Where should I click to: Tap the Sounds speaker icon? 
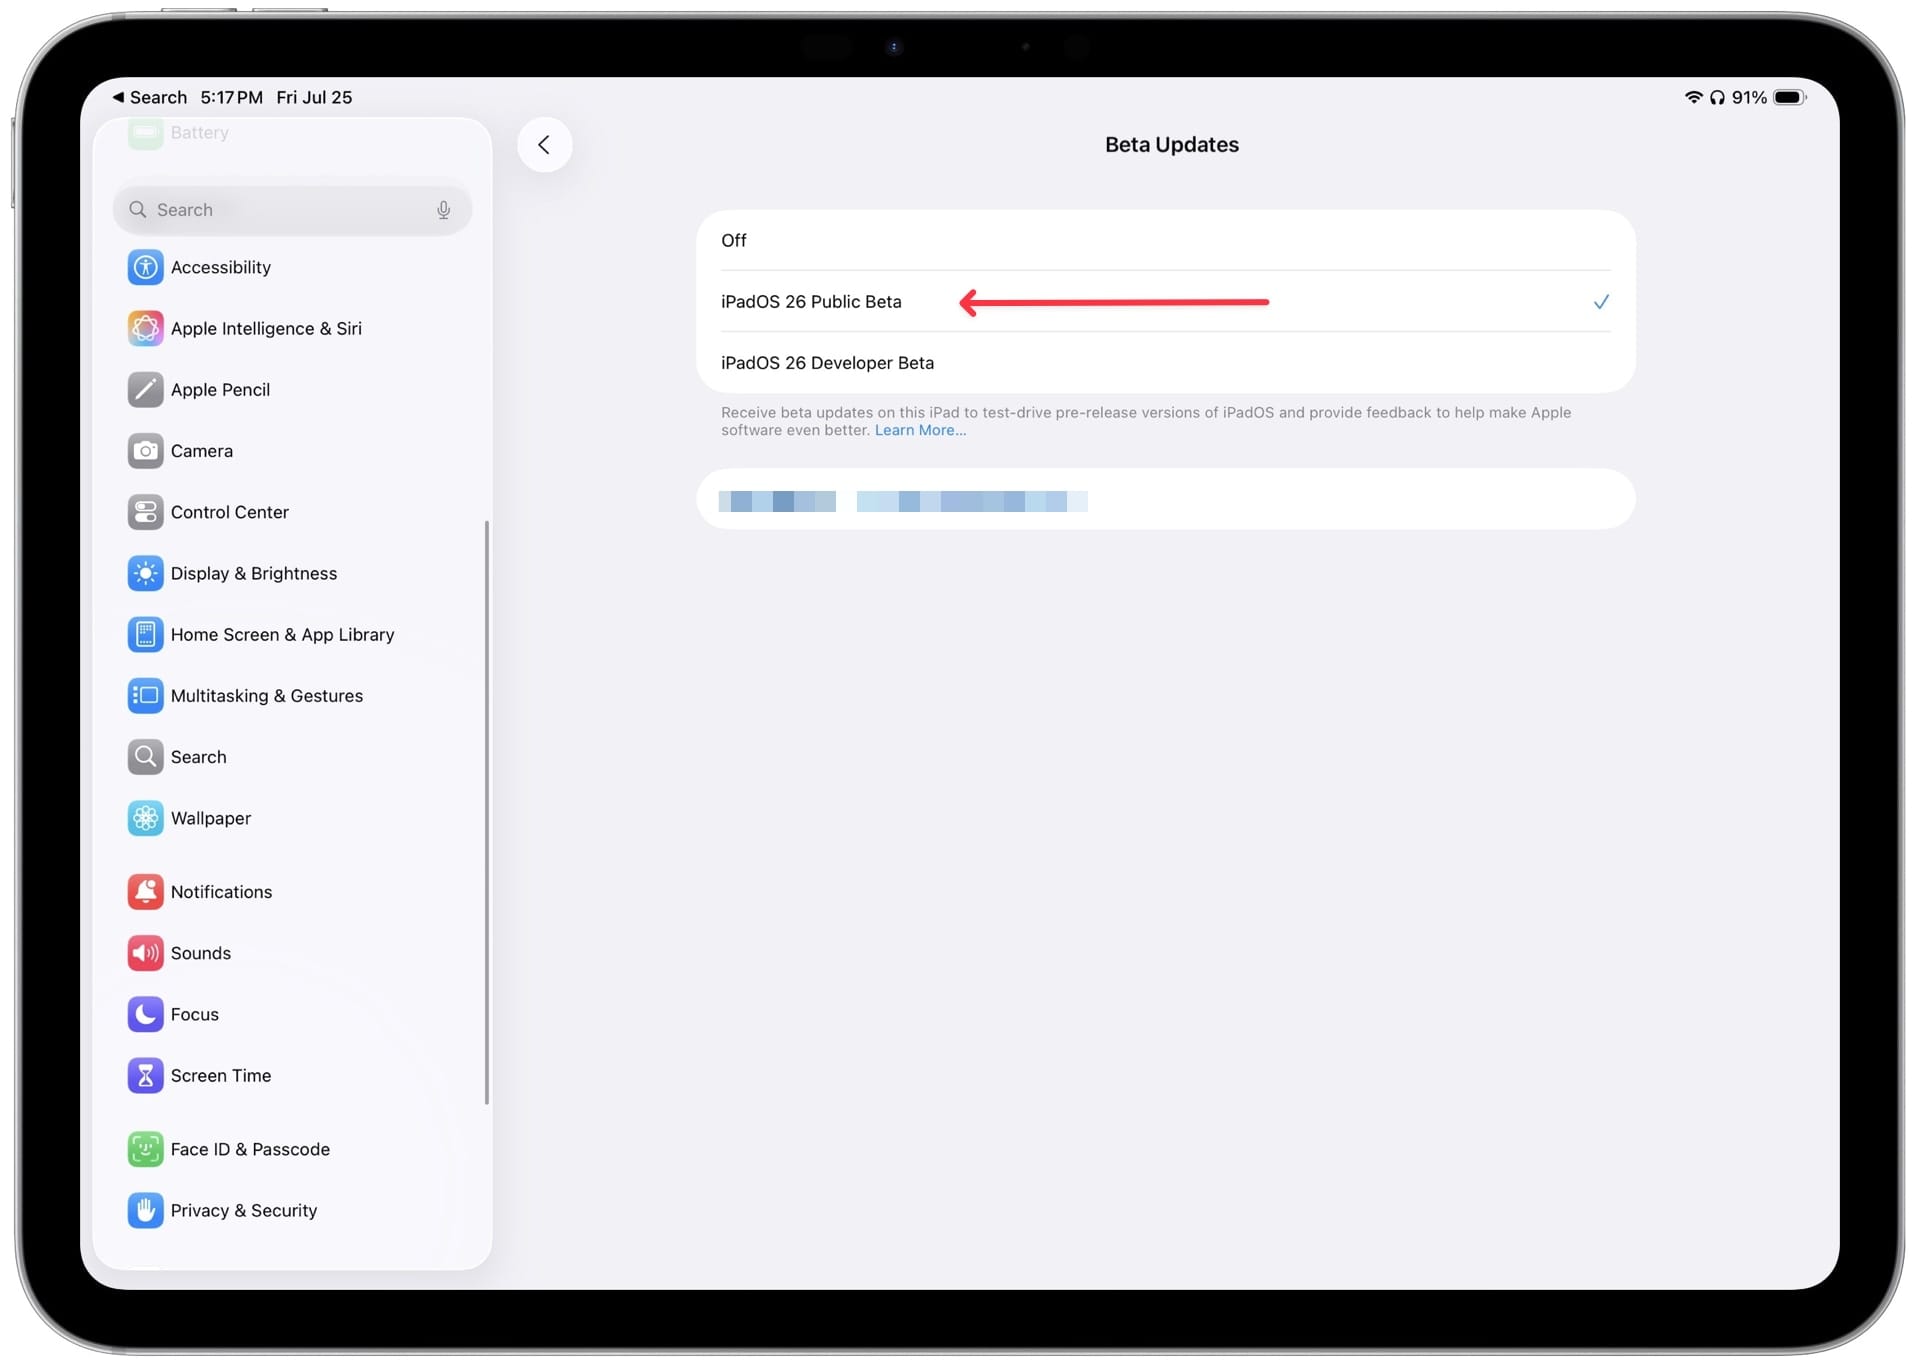pyautogui.click(x=145, y=953)
